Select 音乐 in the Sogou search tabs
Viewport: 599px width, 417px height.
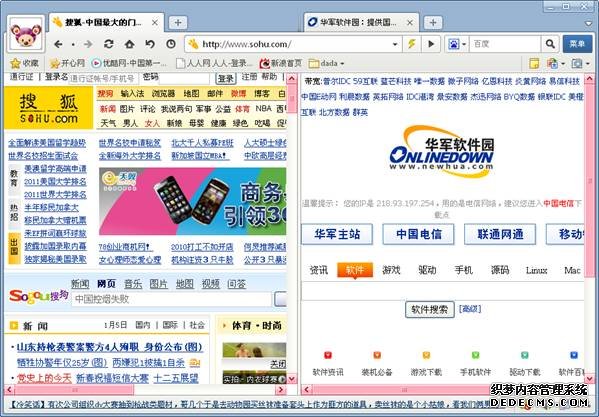tap(133, 284)
